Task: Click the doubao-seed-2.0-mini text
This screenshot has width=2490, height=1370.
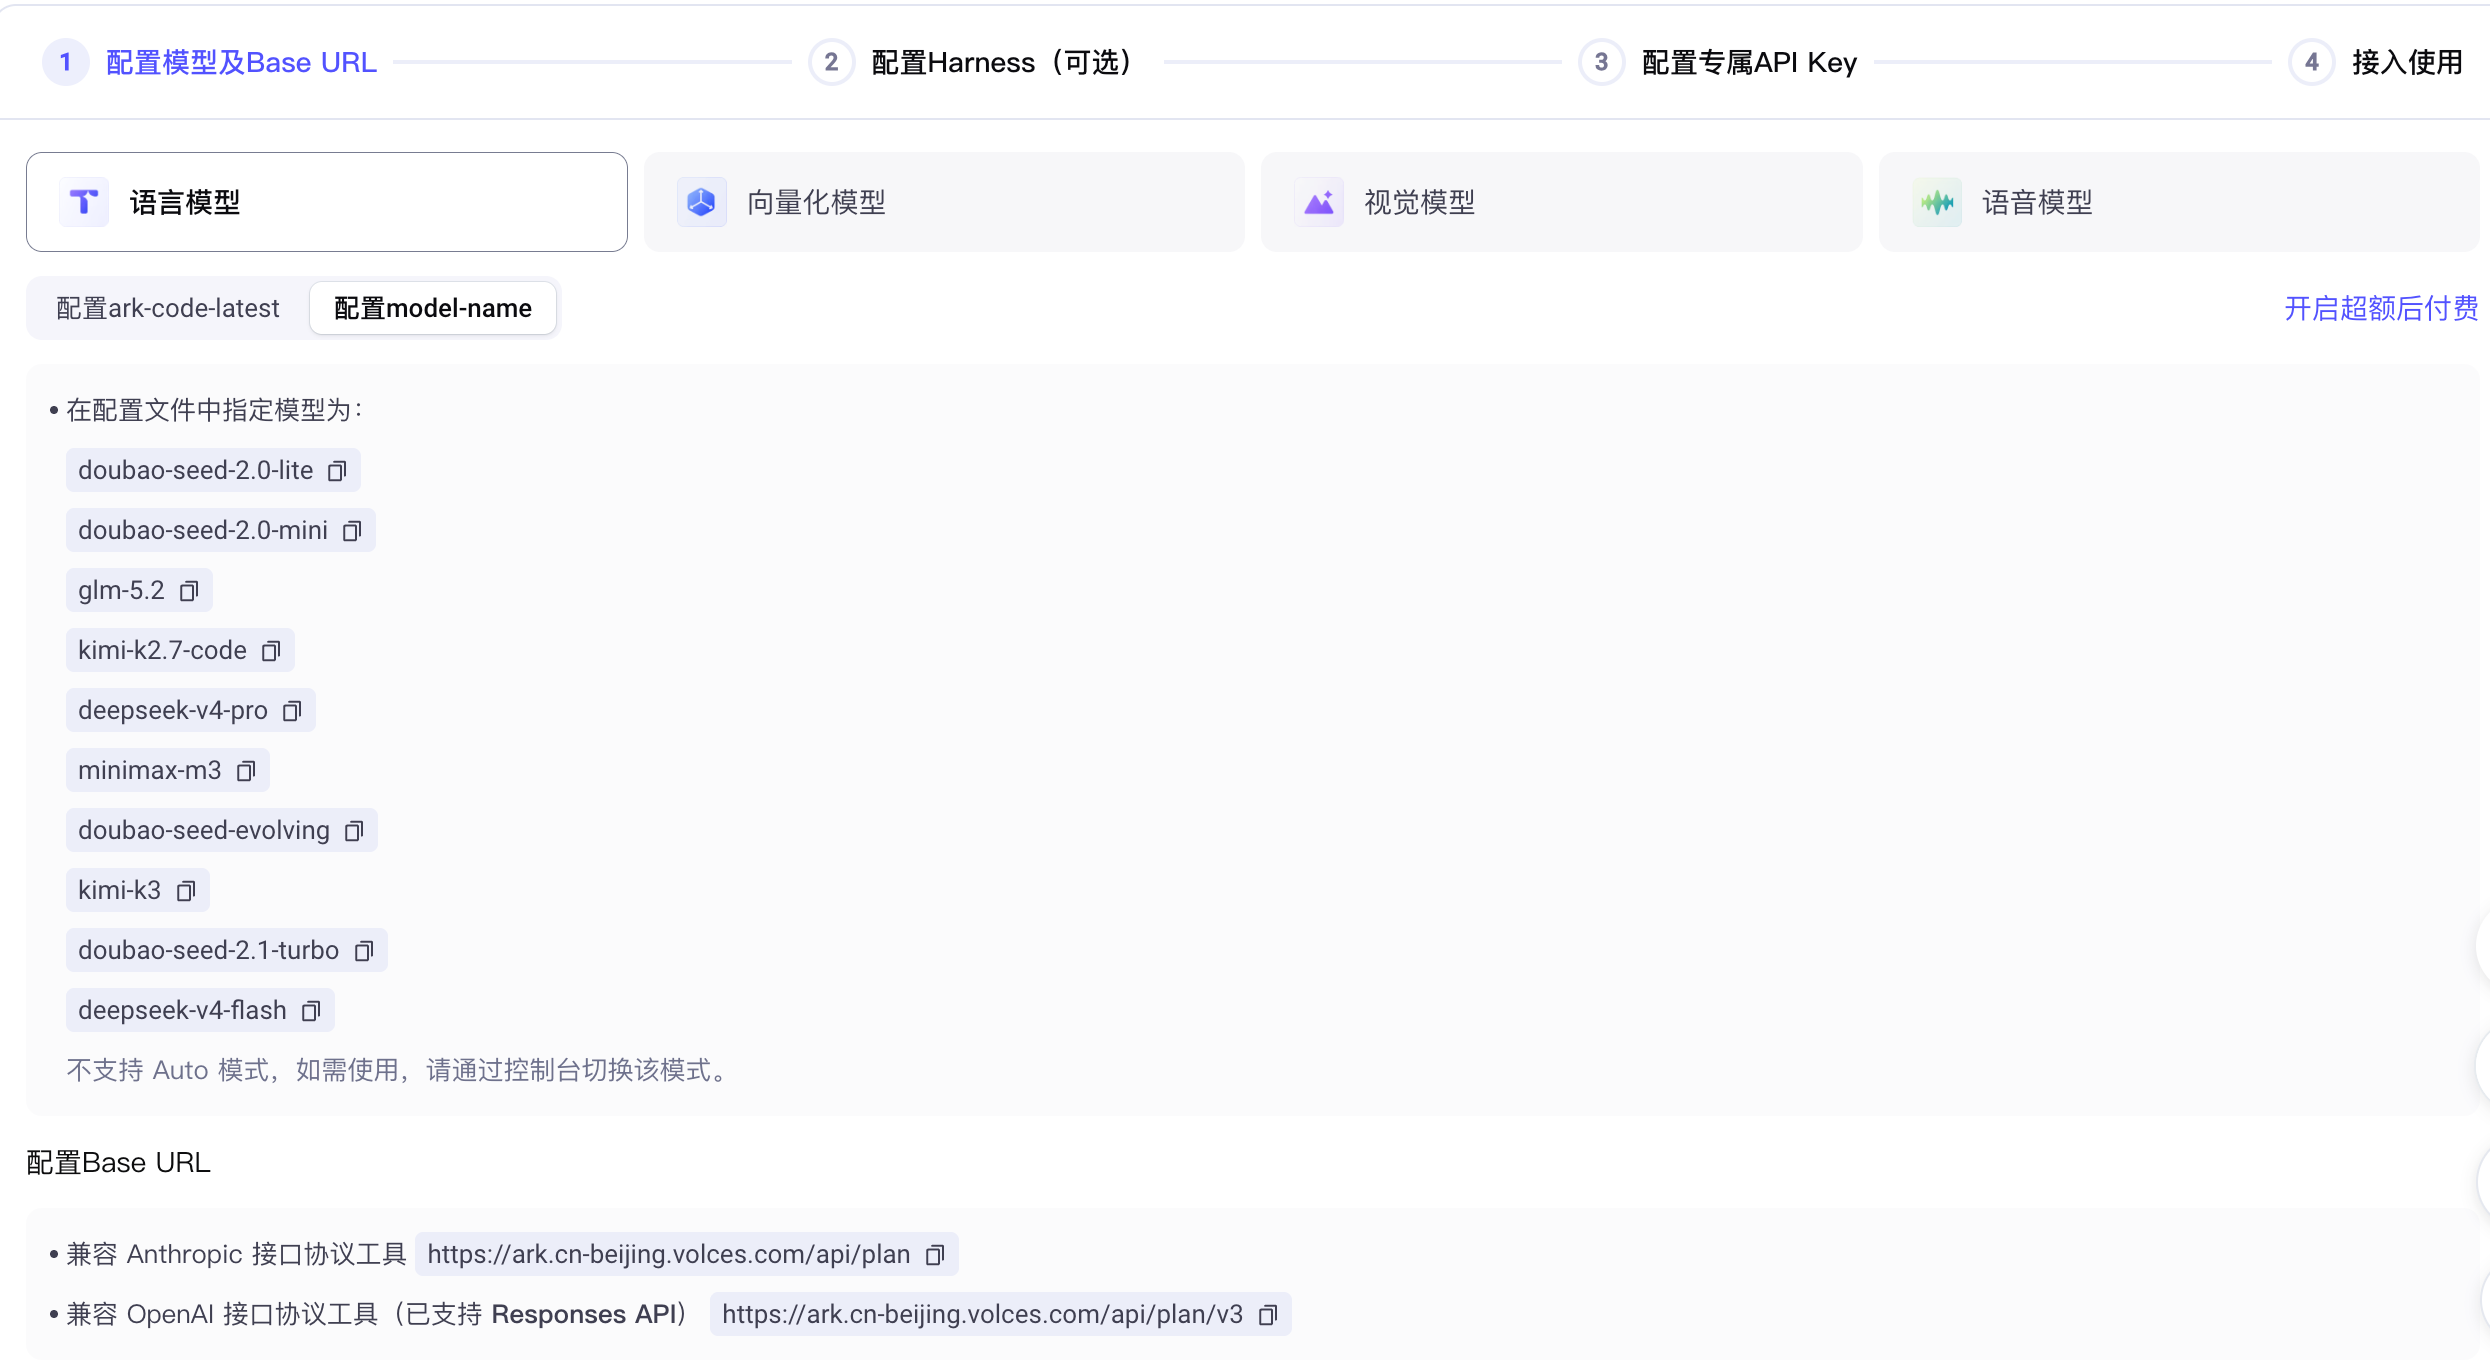Action: 203,530
